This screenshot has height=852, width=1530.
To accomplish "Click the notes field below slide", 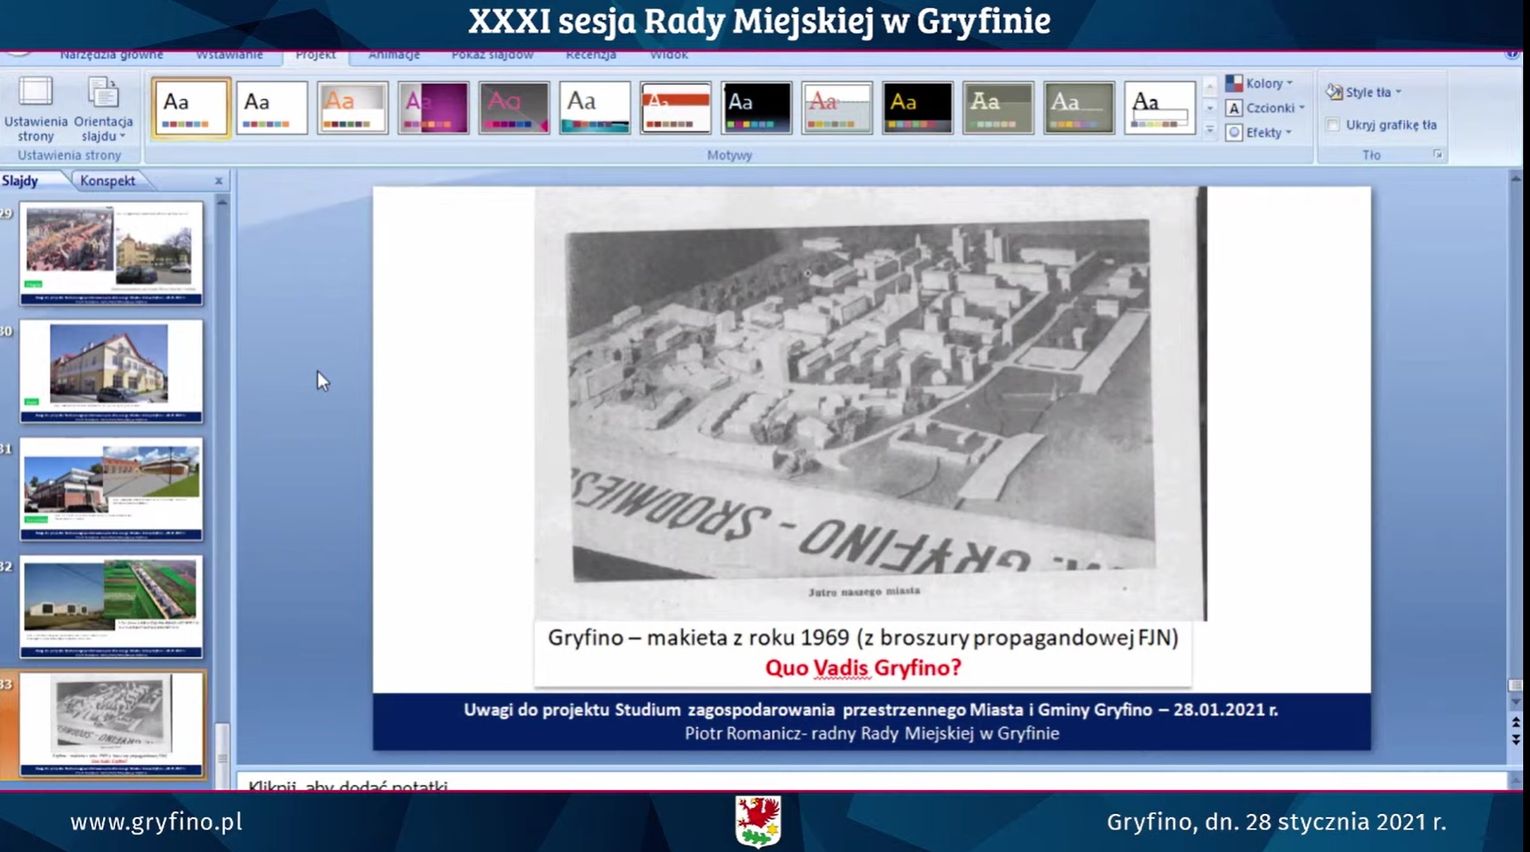I will click(x=870, y=784).
